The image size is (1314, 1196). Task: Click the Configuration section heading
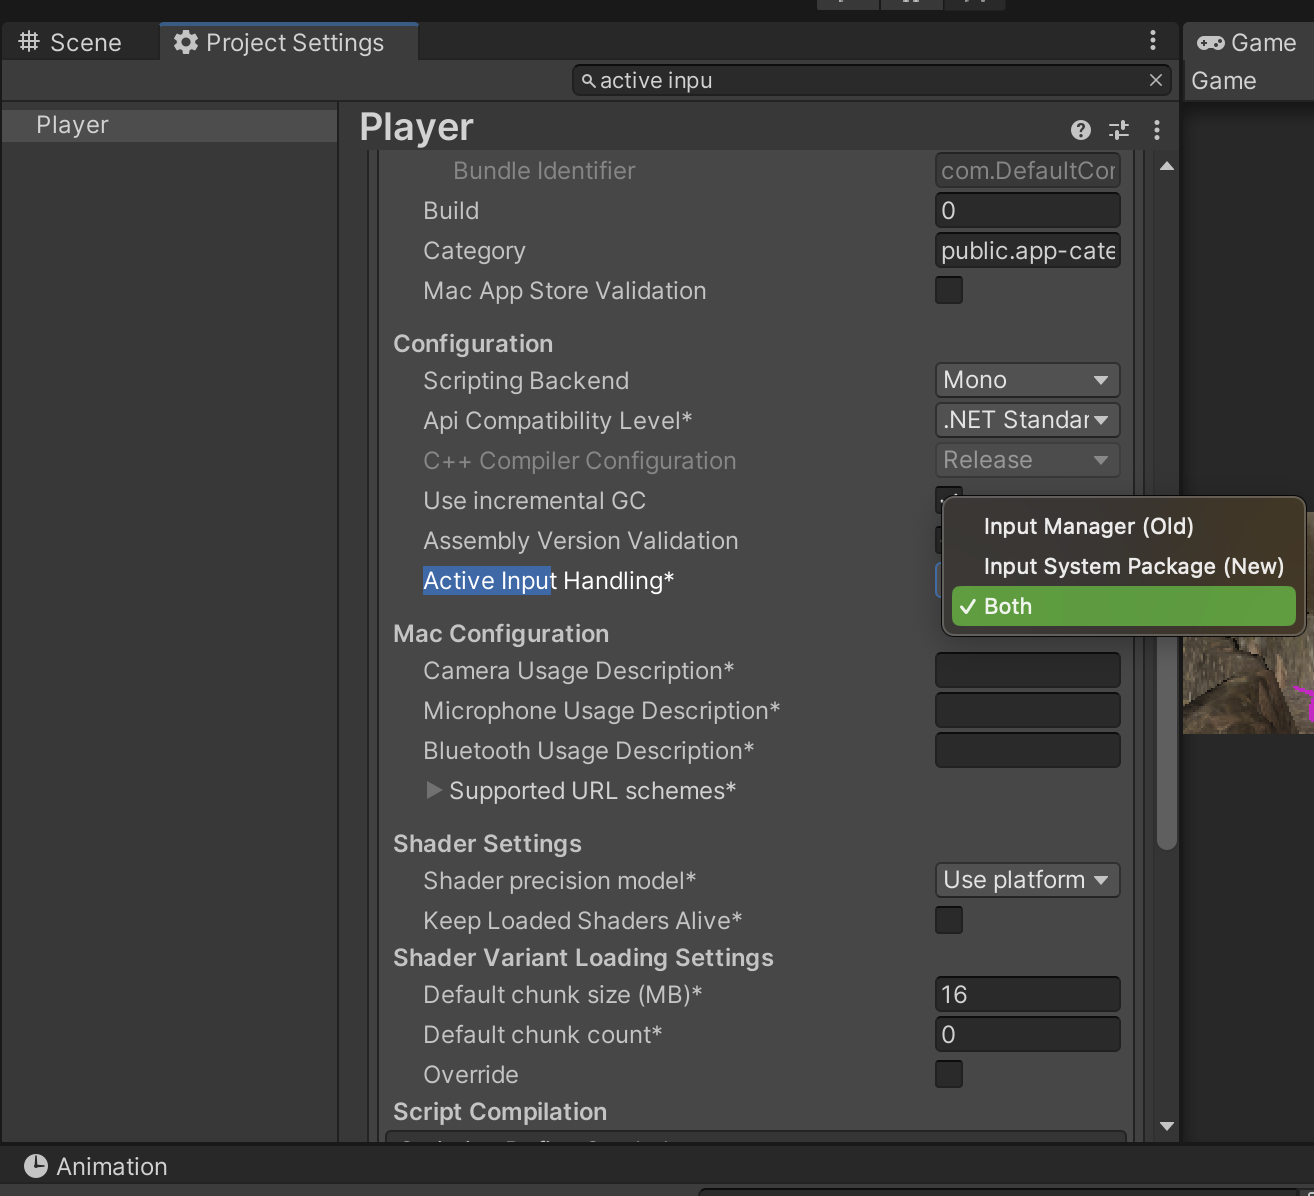point(473,343)
